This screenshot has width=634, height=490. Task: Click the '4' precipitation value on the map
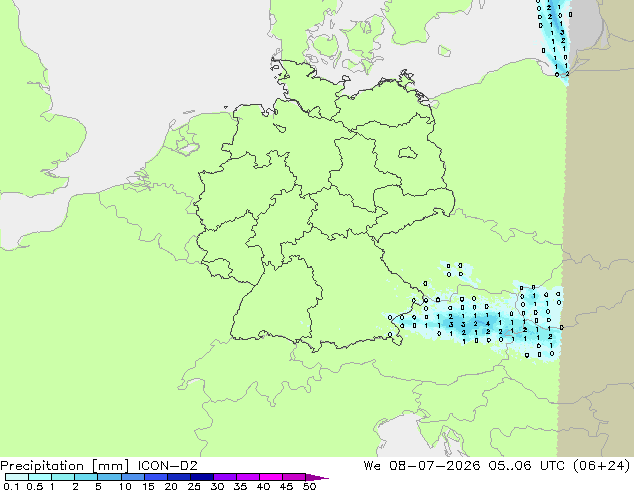pos(488,323)
